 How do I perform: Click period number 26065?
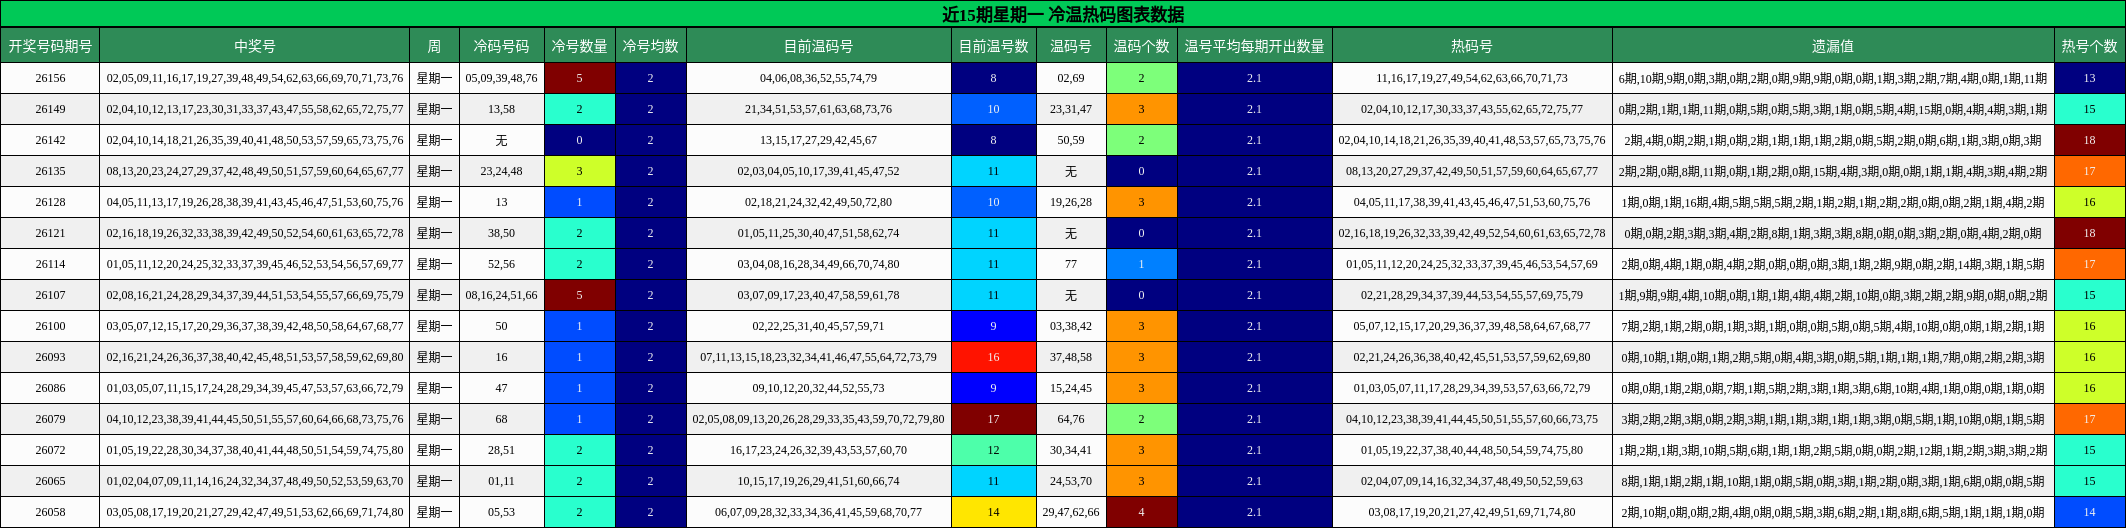[50, 481]
